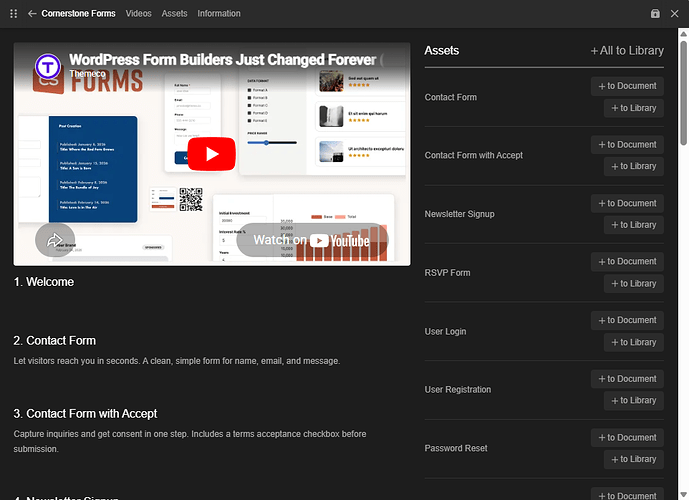Add Newsletter Signup to Document
Image resolution: width=689 pixels, height=500 pixels.
pos(627,203)
